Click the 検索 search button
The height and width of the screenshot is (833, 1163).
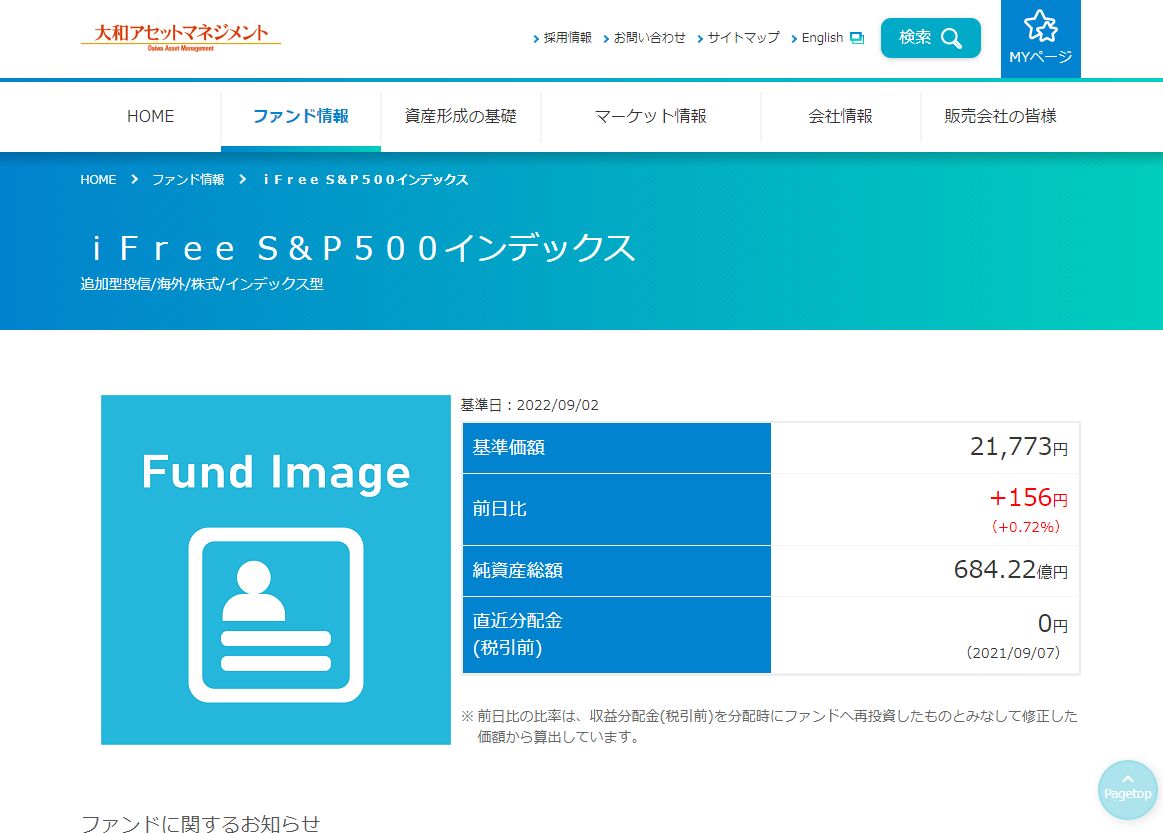[x=931, y=38]
